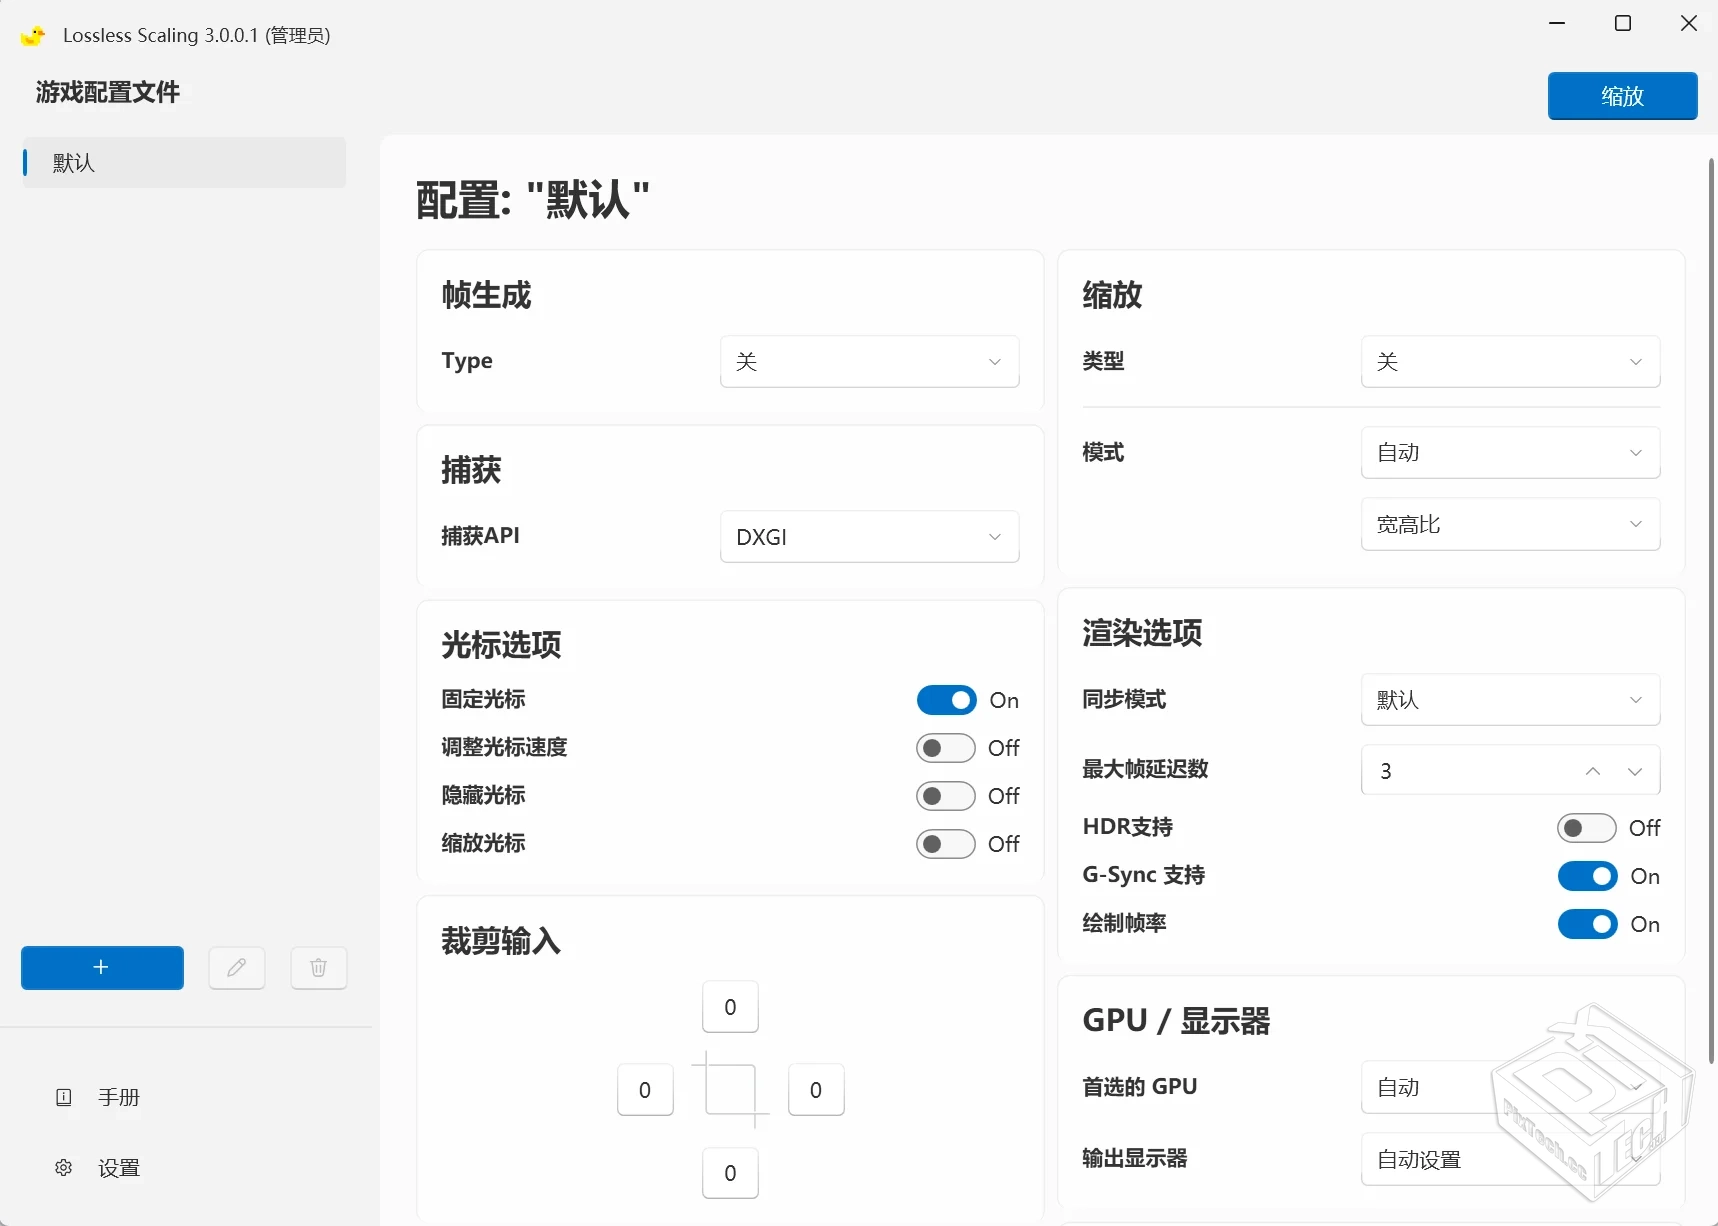
Task: Increase 最大帧延迟数 with the up arrow
Action: click(1593, 771)
